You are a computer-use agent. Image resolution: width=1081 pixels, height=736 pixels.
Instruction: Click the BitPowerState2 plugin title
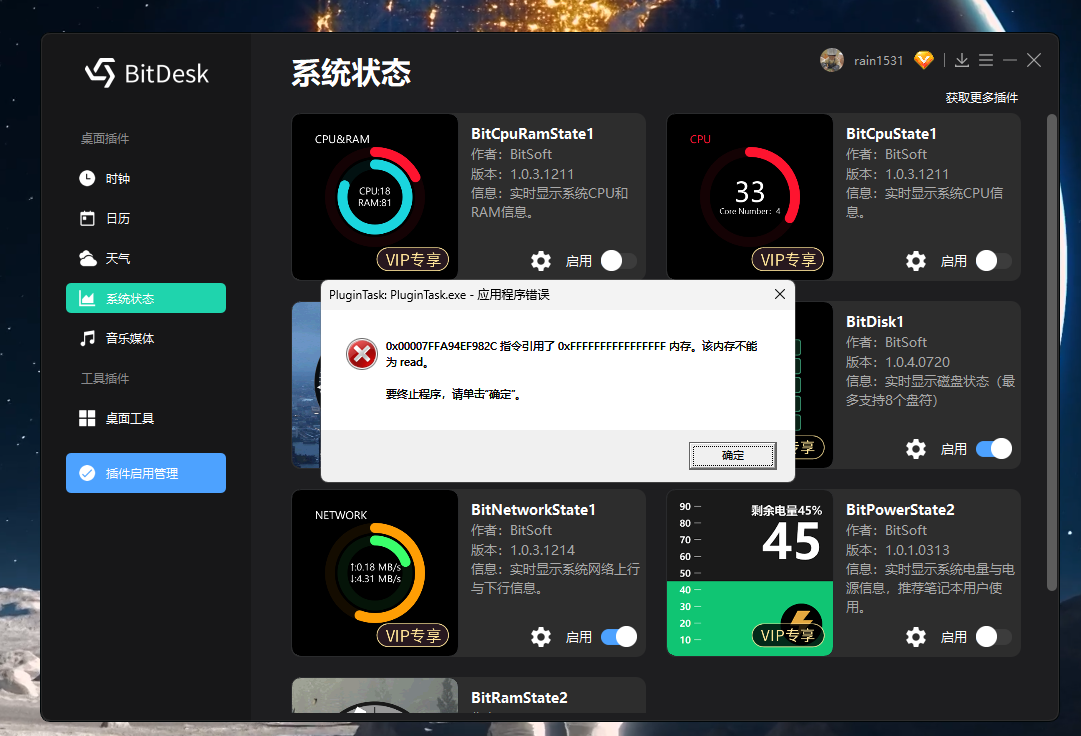[x=900, y=510]
